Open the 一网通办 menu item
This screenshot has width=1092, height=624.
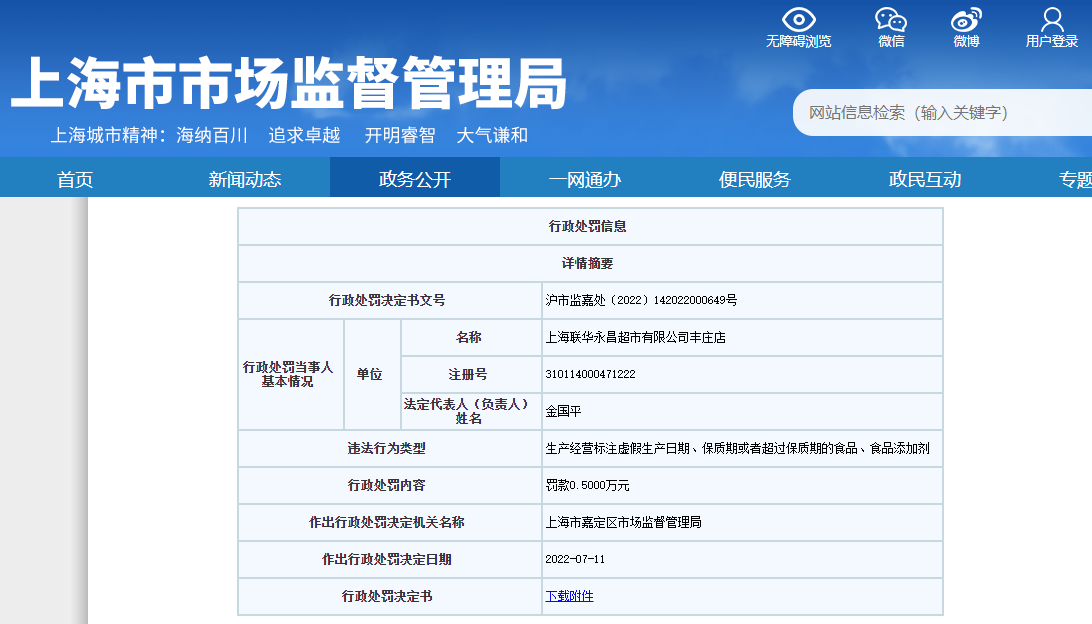point(585,179)
